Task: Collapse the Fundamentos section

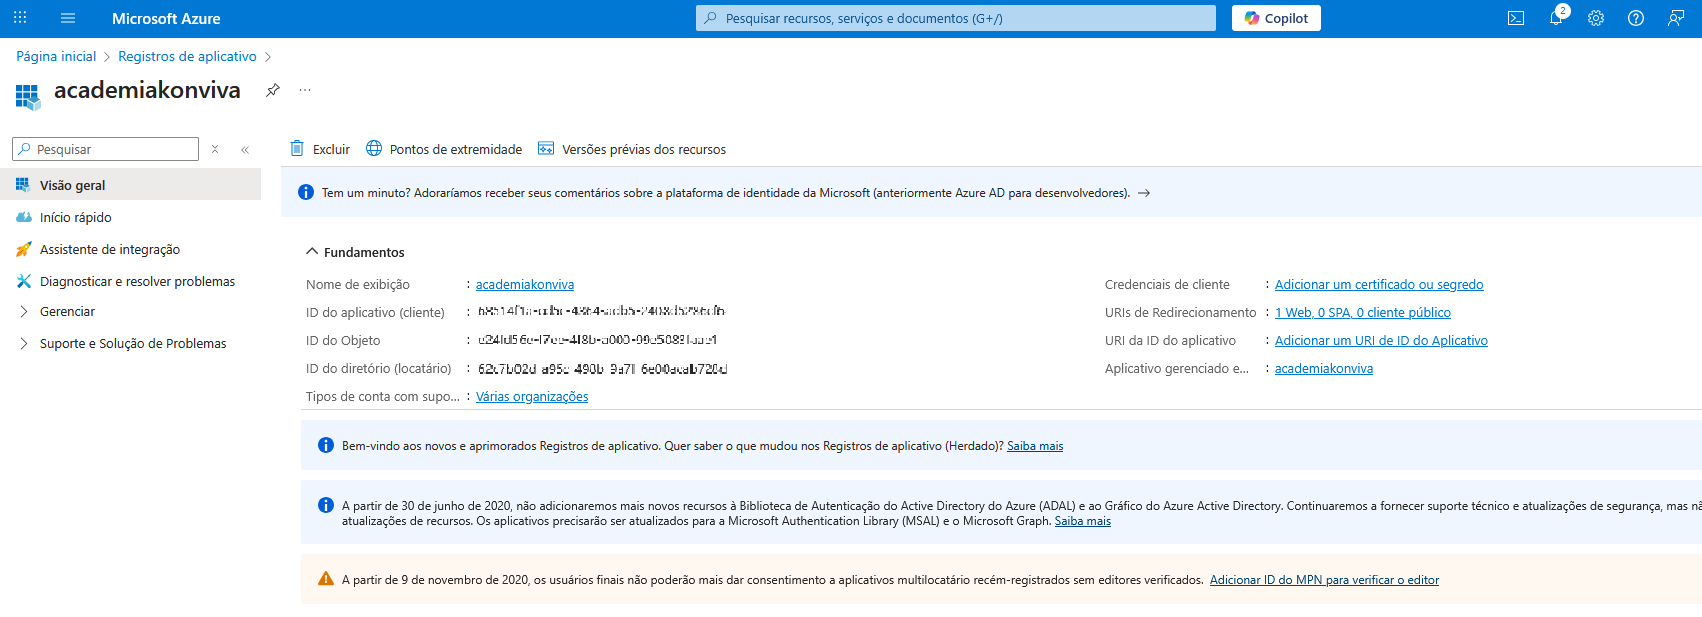Action: coord(355,252)
